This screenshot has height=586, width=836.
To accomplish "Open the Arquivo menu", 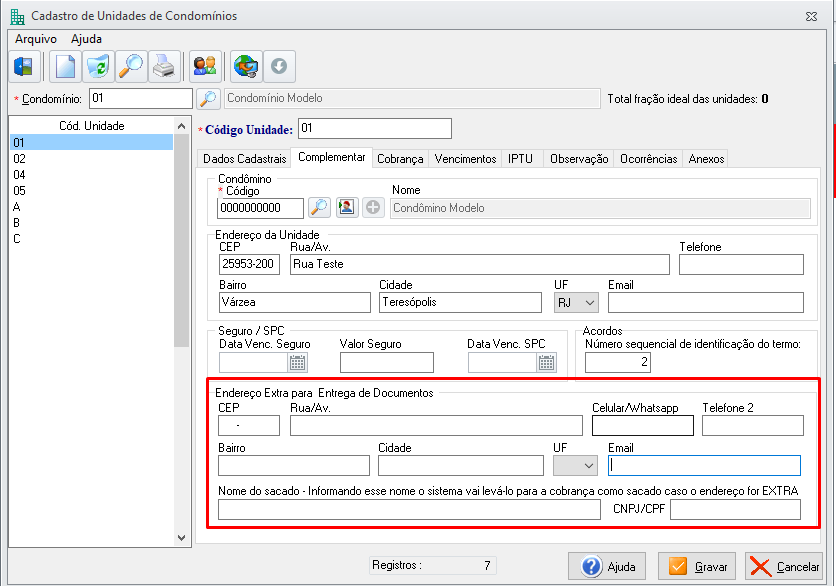I will (x=36, y=39).
